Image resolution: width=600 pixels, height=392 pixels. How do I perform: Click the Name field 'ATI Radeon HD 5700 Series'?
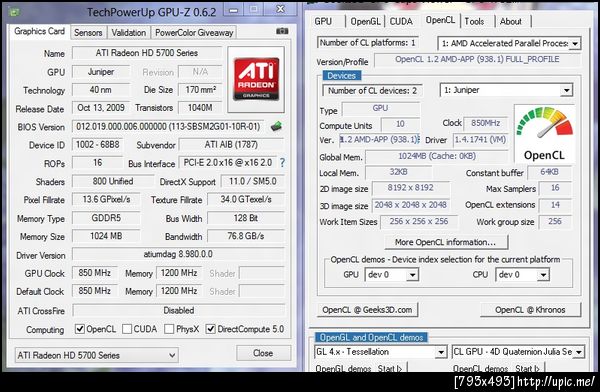point(147,53)
